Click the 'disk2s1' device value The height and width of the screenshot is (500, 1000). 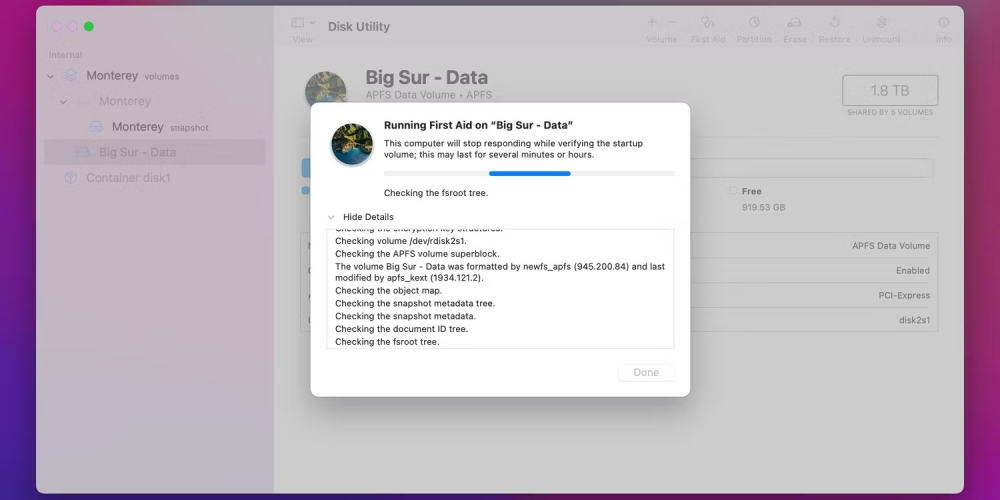915,320
